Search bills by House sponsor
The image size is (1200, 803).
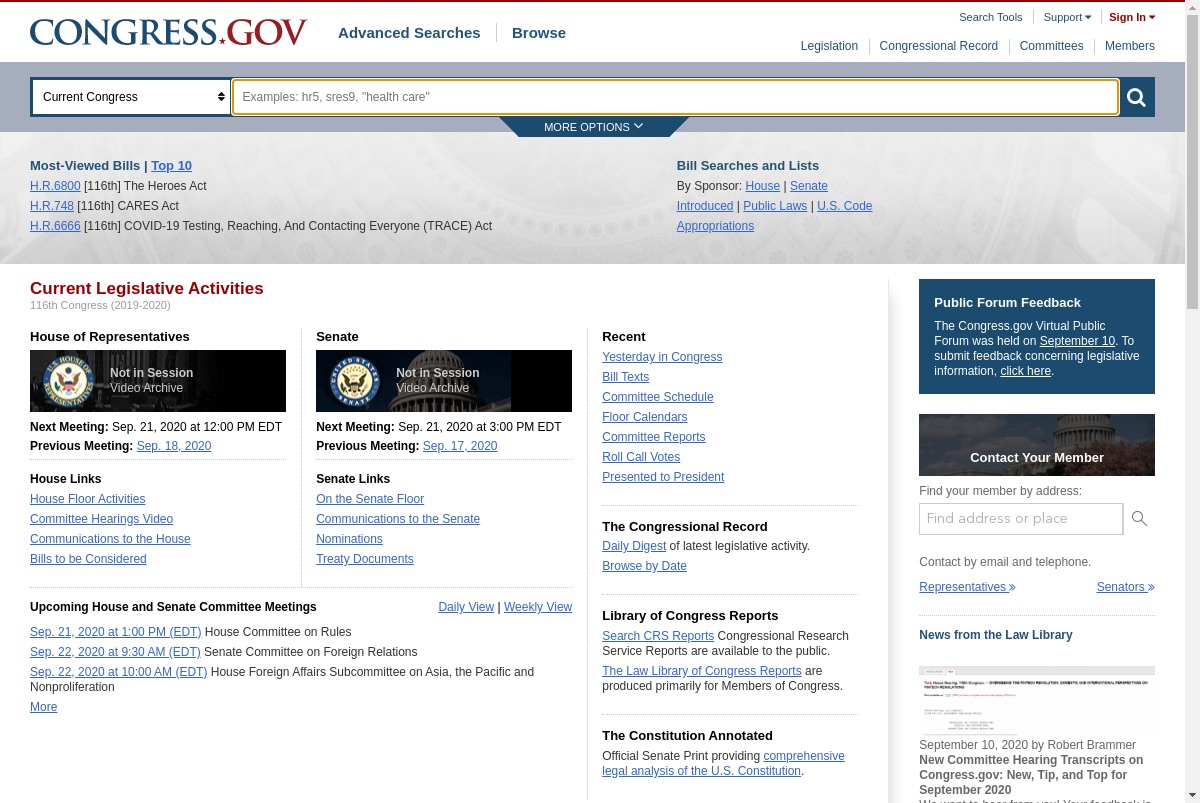click(x=762, y=186)
